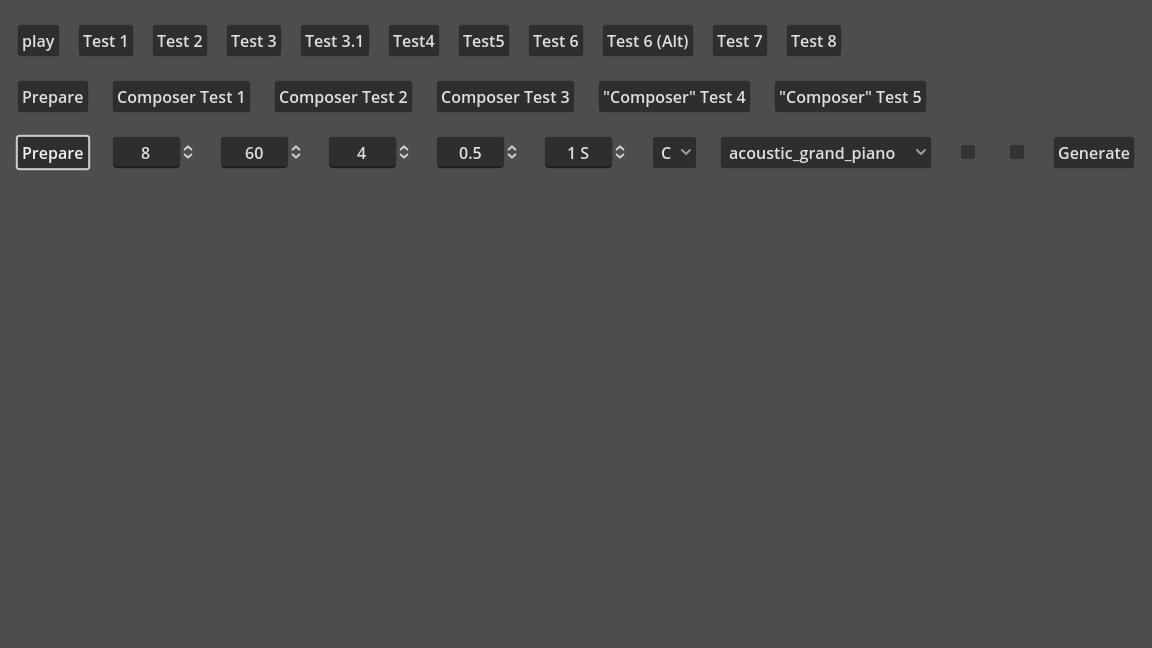Run Test 2
The image size is (1152, 648).
[180, 41]
